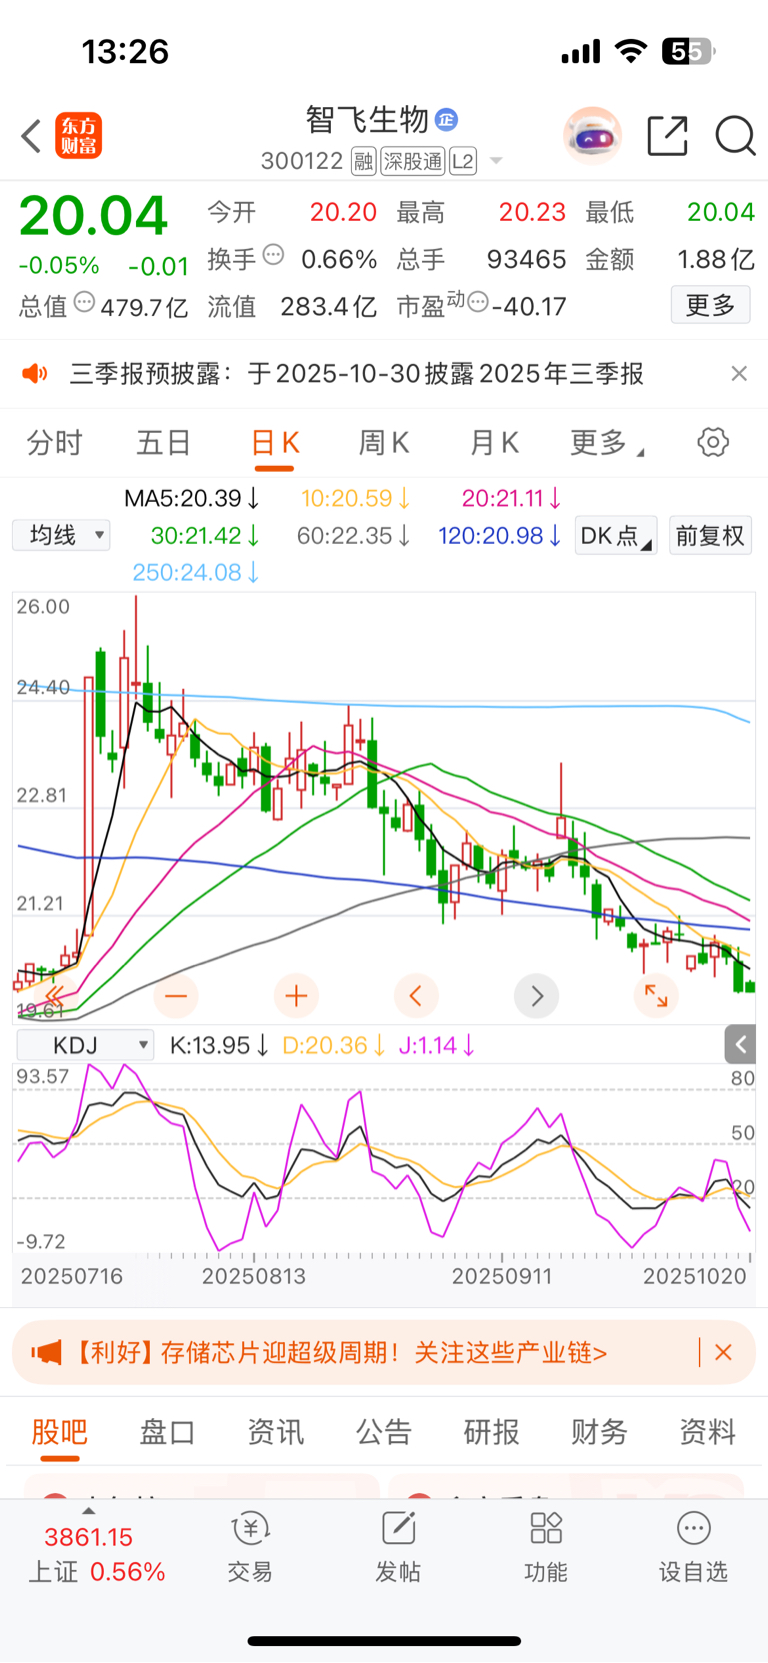768x1663 pixels.
Task: Expand stock title dropdown arrow
Action: tap(496, 162)
